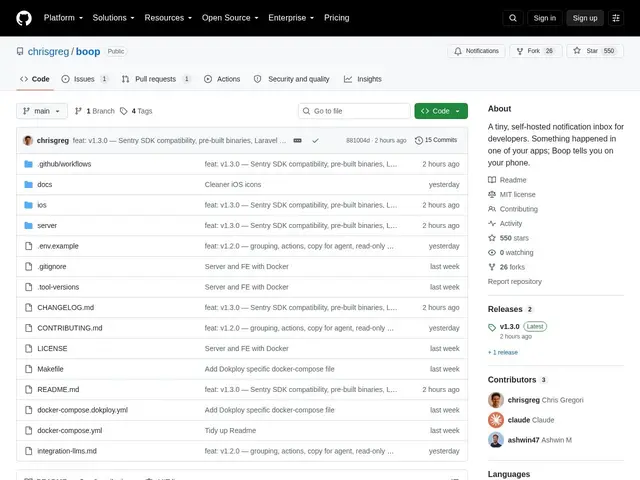The height and width of the screenshot is (480, 640).
Task: Open ashwin47 contributor avatar
Action: coord(496,440)
